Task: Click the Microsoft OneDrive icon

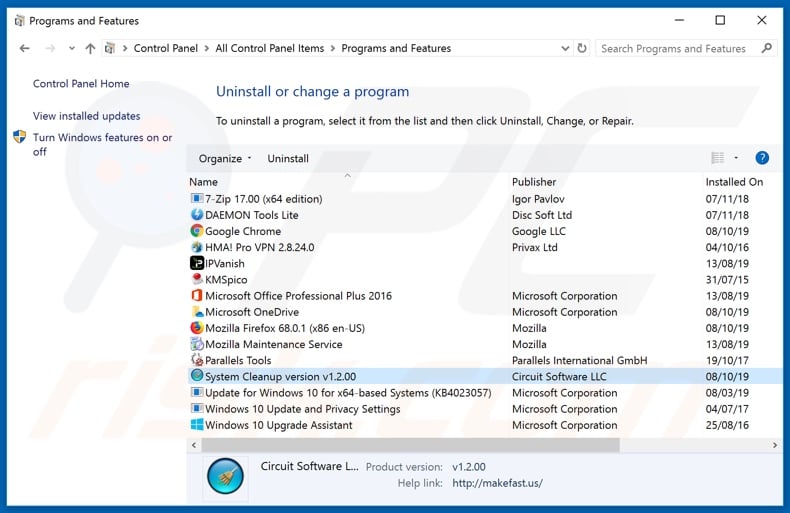Action: tap(196, 311)
